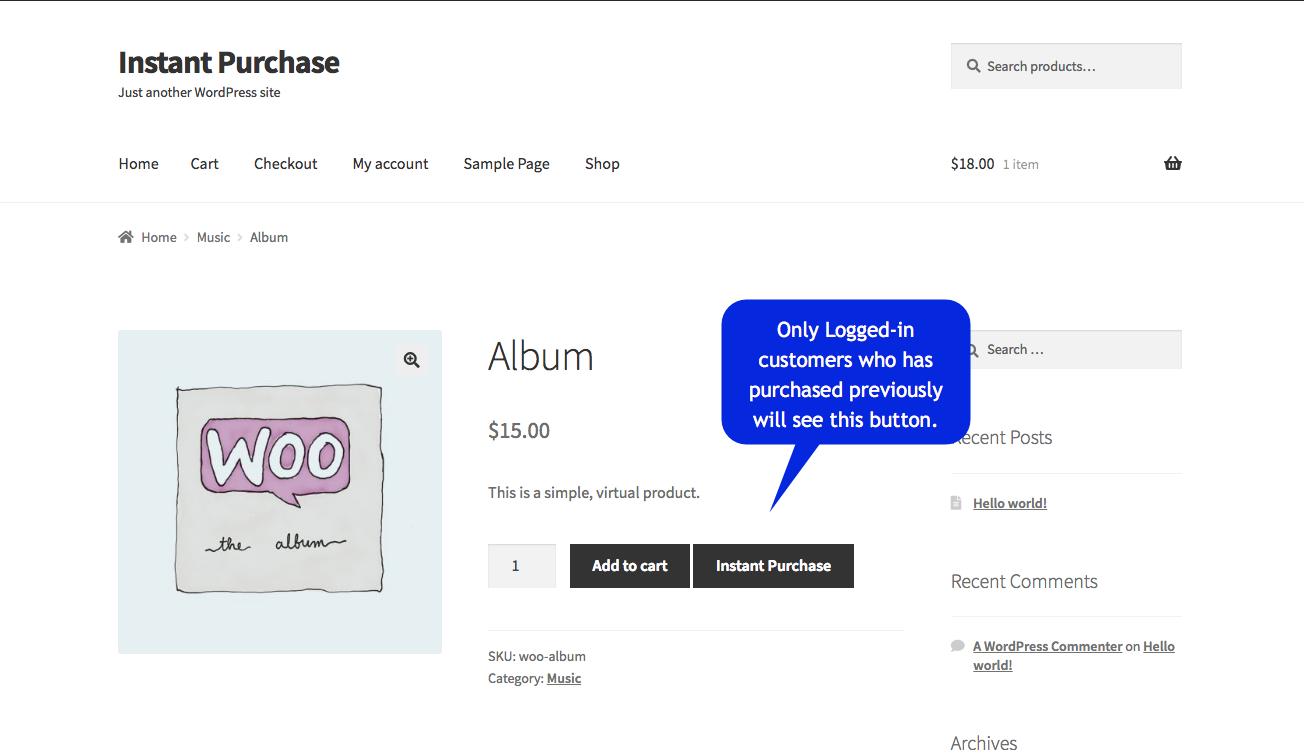1304x750 pixels.
Task: Open the Music category link under SKU
Action: (x=564, y=678)
